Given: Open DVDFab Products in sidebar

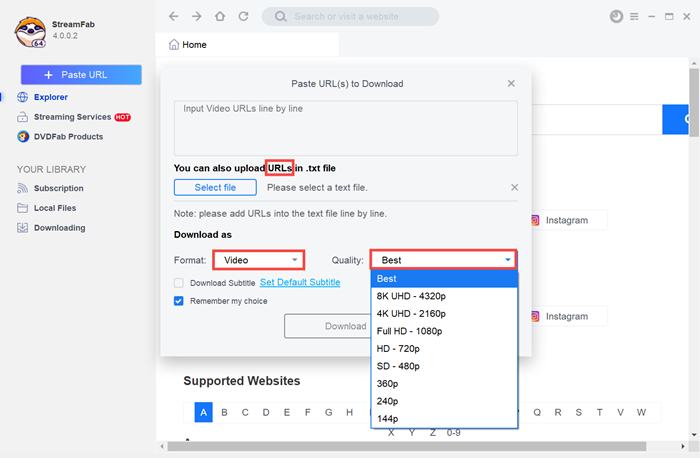Looking at the screenshot, I should [x=68, y=137].
